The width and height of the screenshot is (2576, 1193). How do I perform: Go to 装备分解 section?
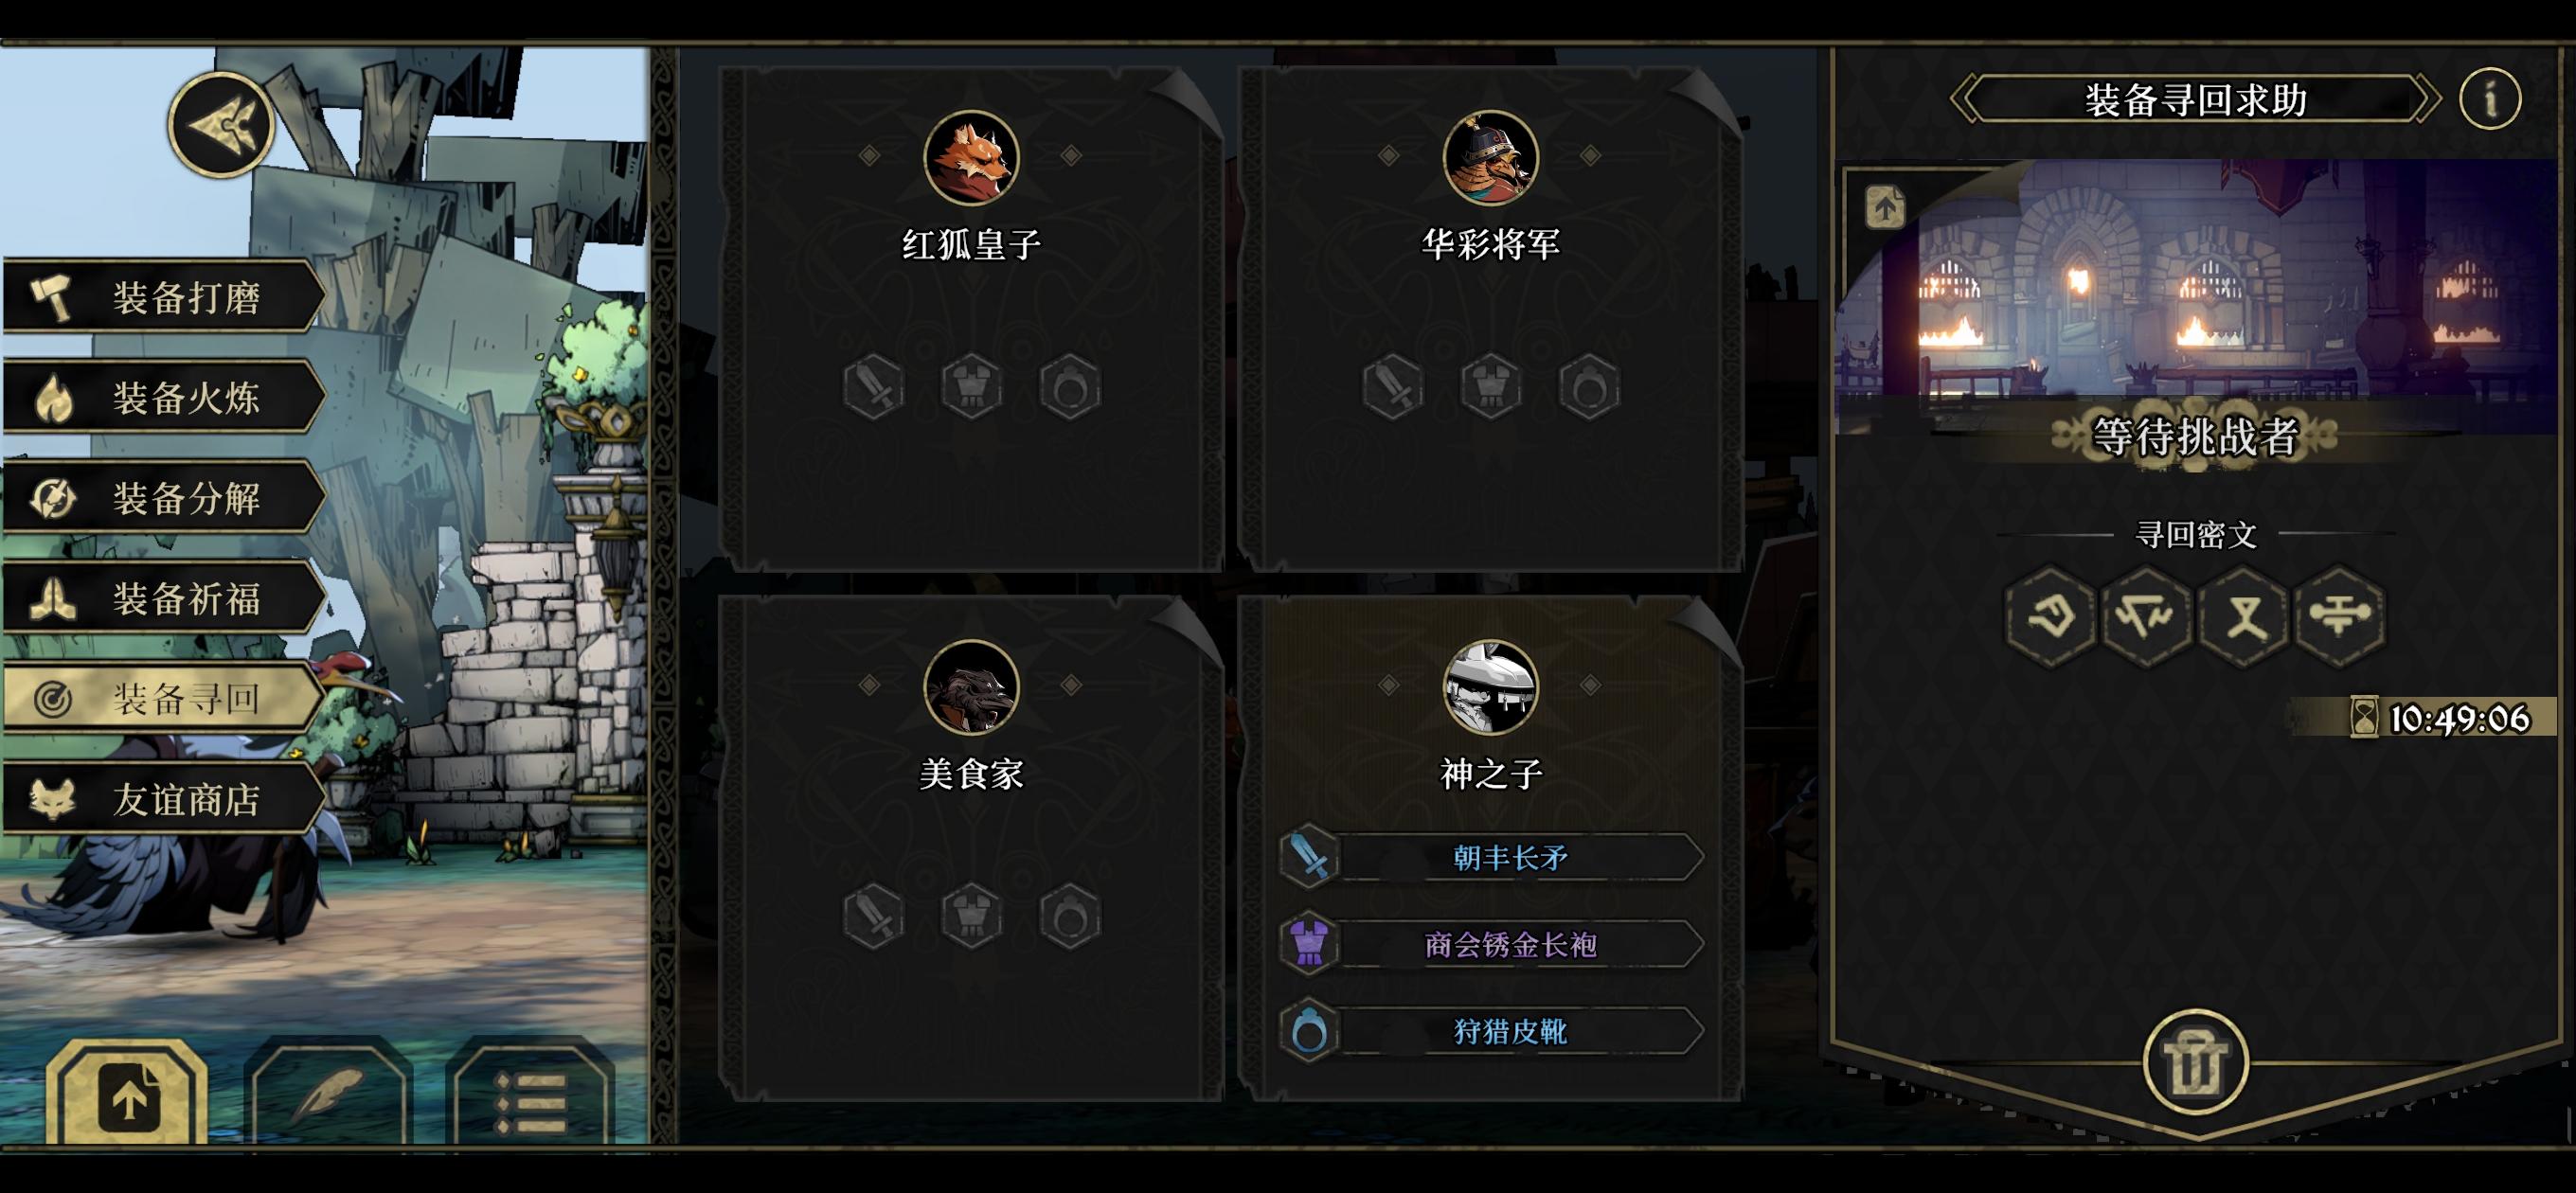(x=164, y=498)
